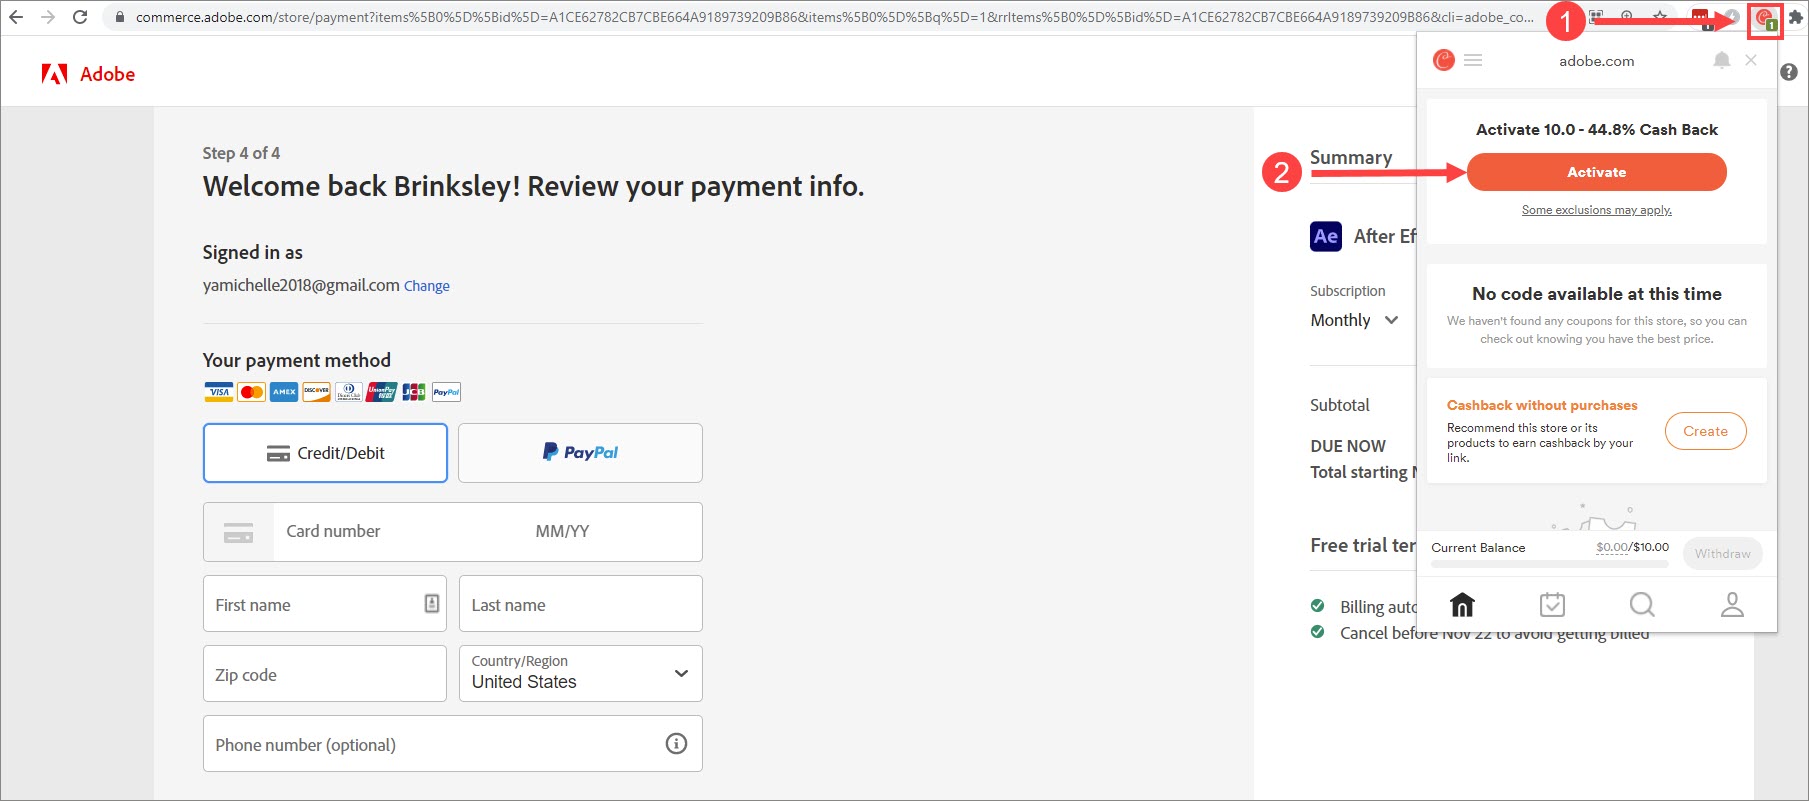Go to the popup Home tab

pyautogui.click(x=1462, y=604)
